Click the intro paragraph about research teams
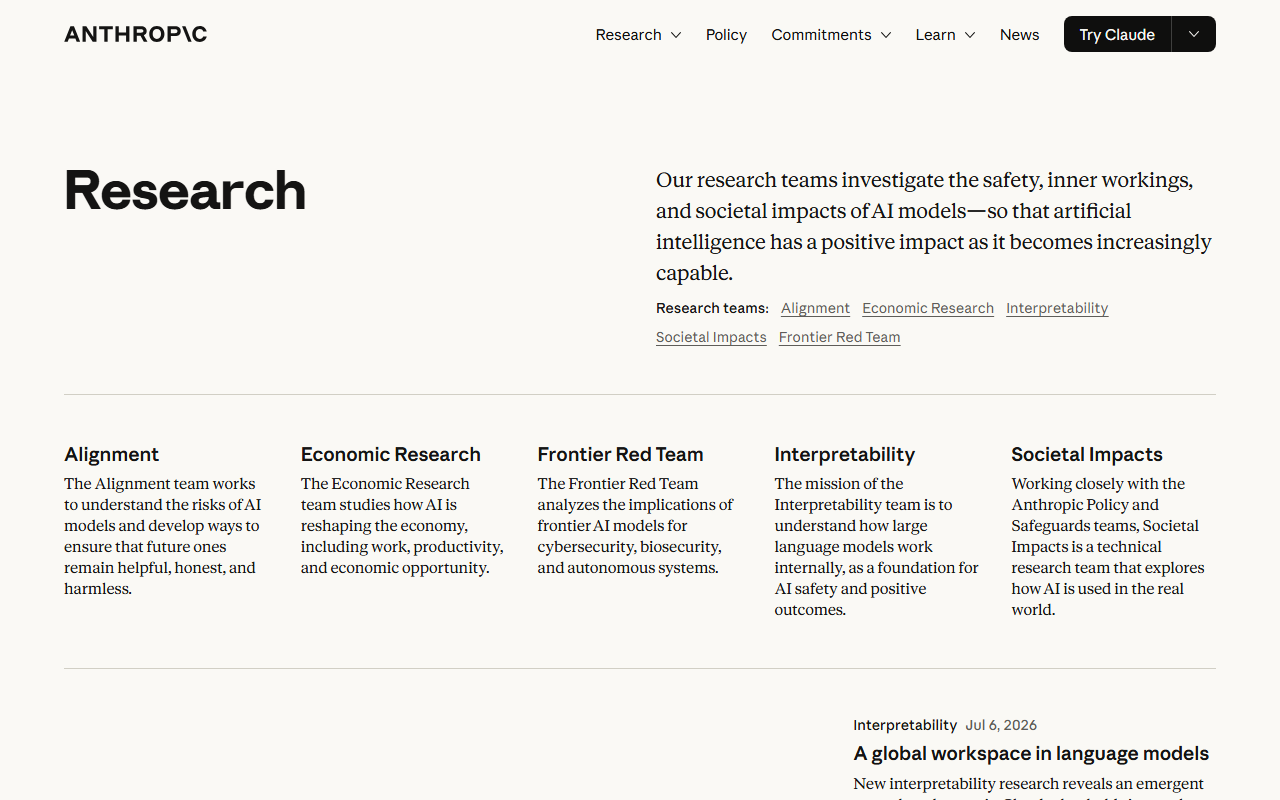The width and height of the screenshot is (1280, 800). click(x=934, y=226)
